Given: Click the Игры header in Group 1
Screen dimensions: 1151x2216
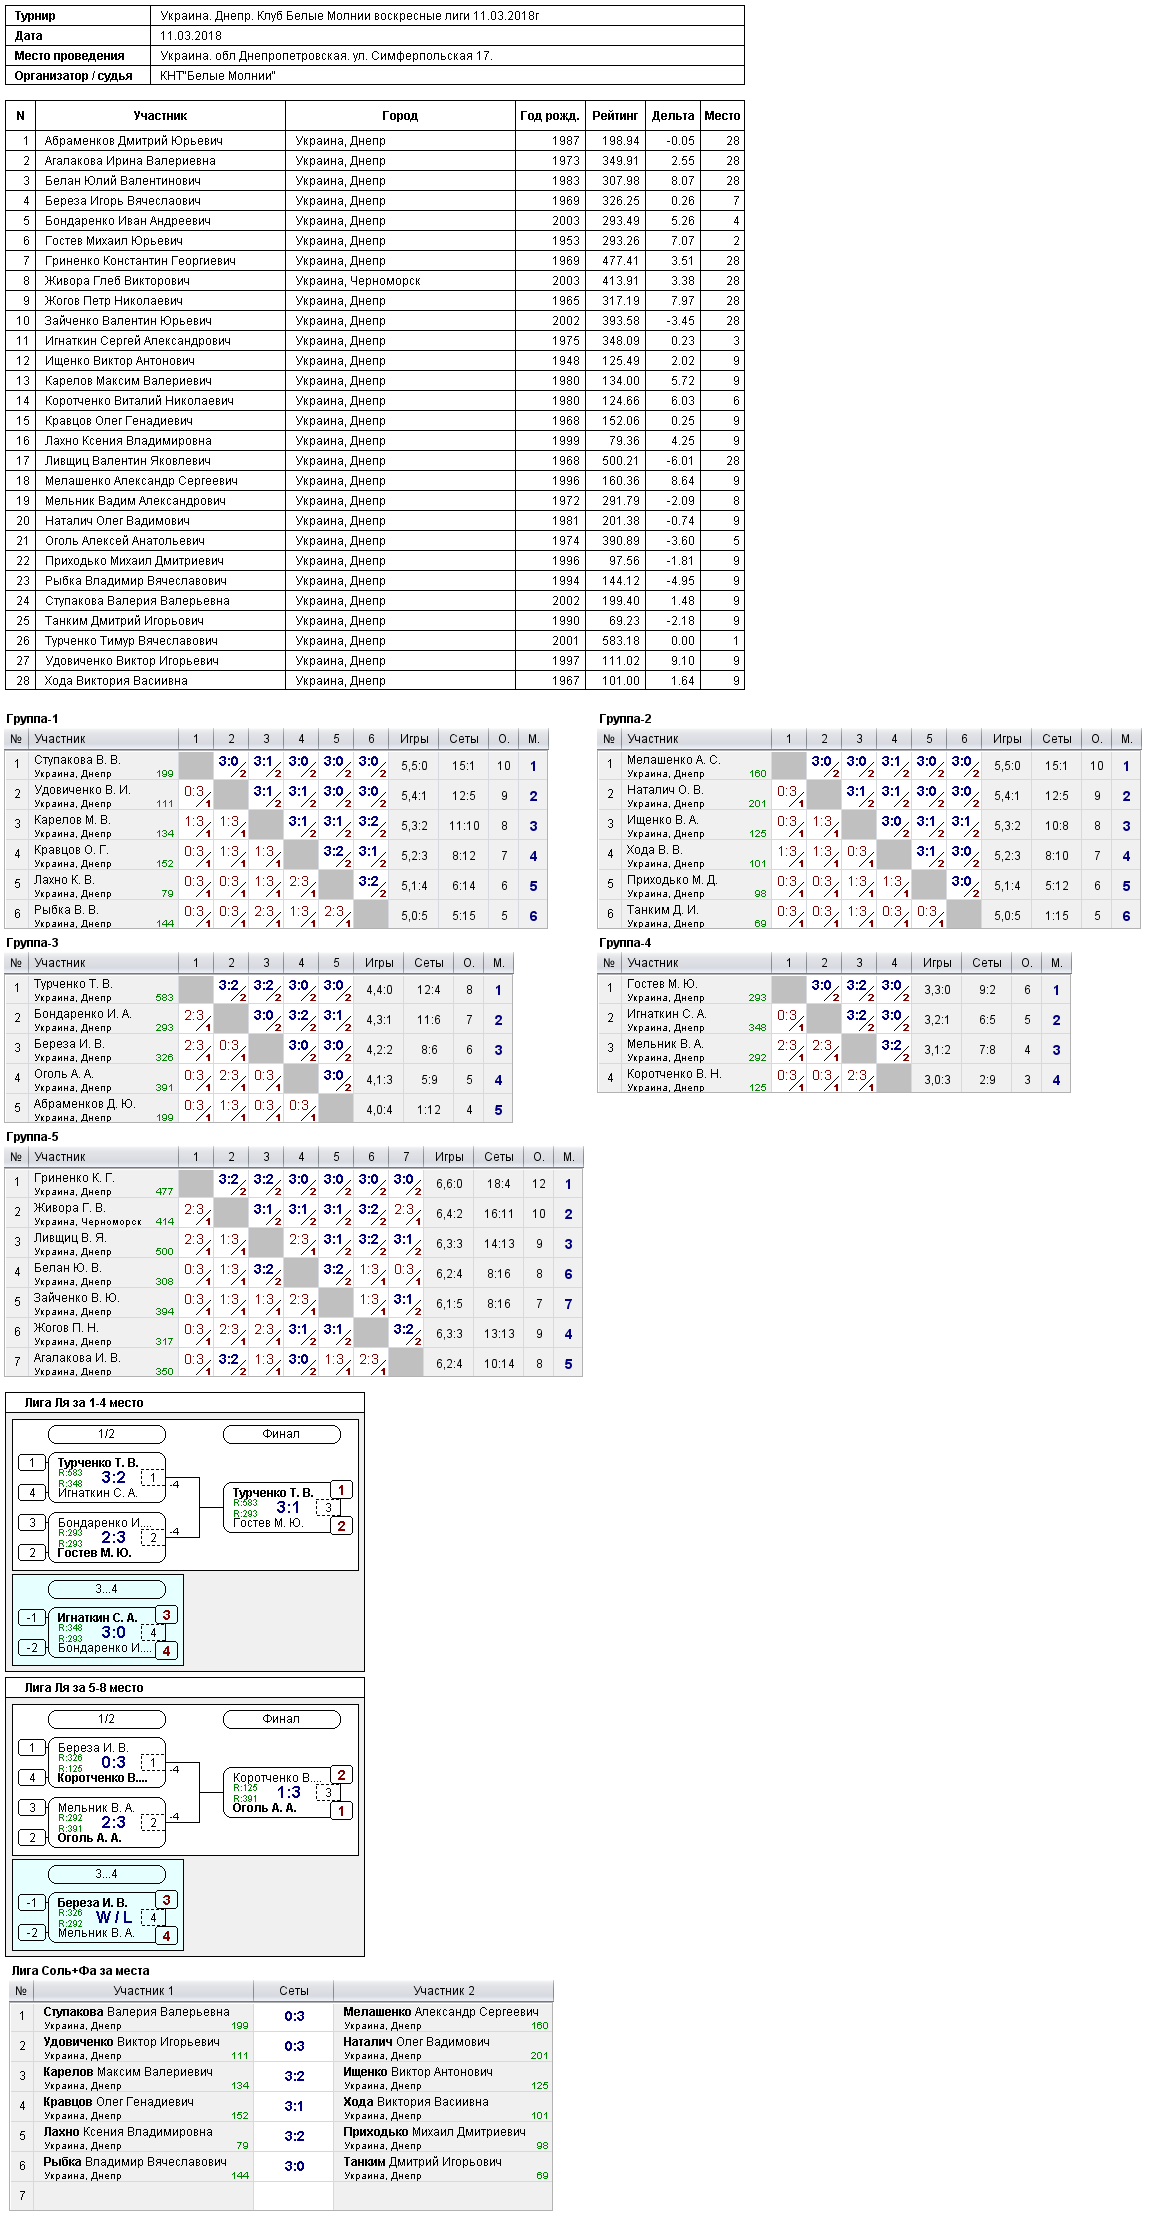Looking at the screenshot, I should [x=414, y=739].
